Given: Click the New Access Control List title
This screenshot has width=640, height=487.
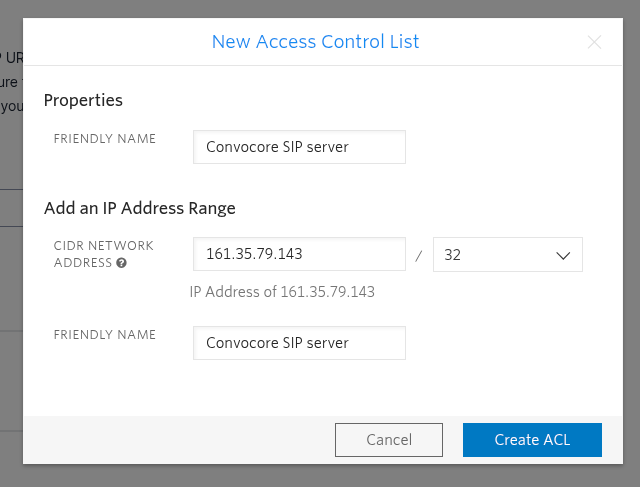Looking at the screenshot, I should point(315,42).
